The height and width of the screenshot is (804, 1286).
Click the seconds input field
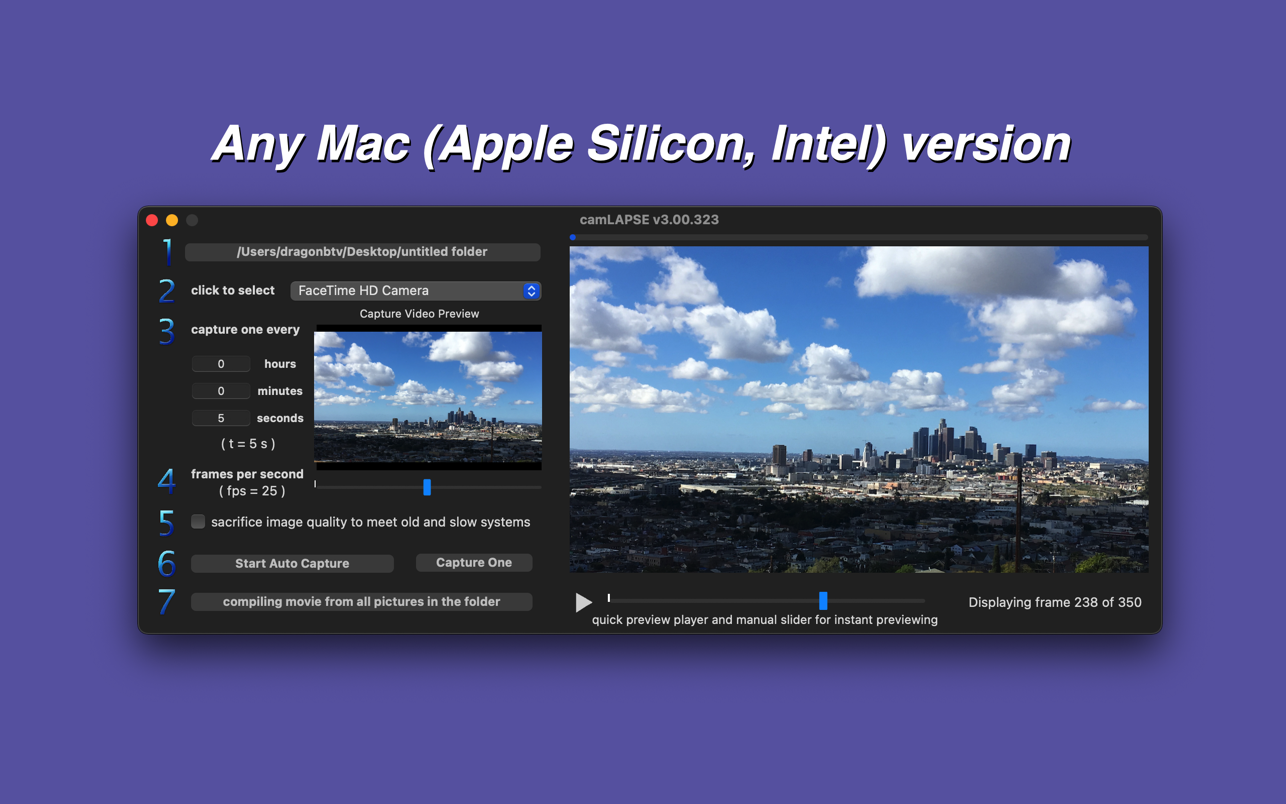221,418
